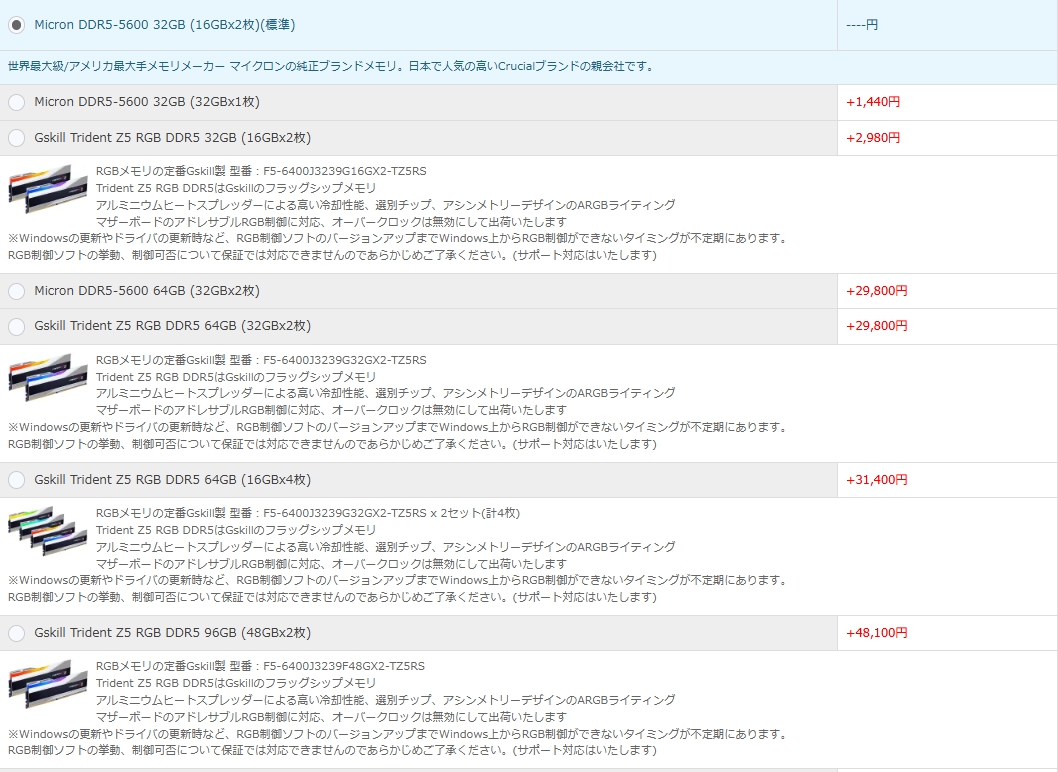Pick the Gskill Trident Z5 64GB (16GBx4枚) radio button
1058x772 pixels.
coord(16,480)
